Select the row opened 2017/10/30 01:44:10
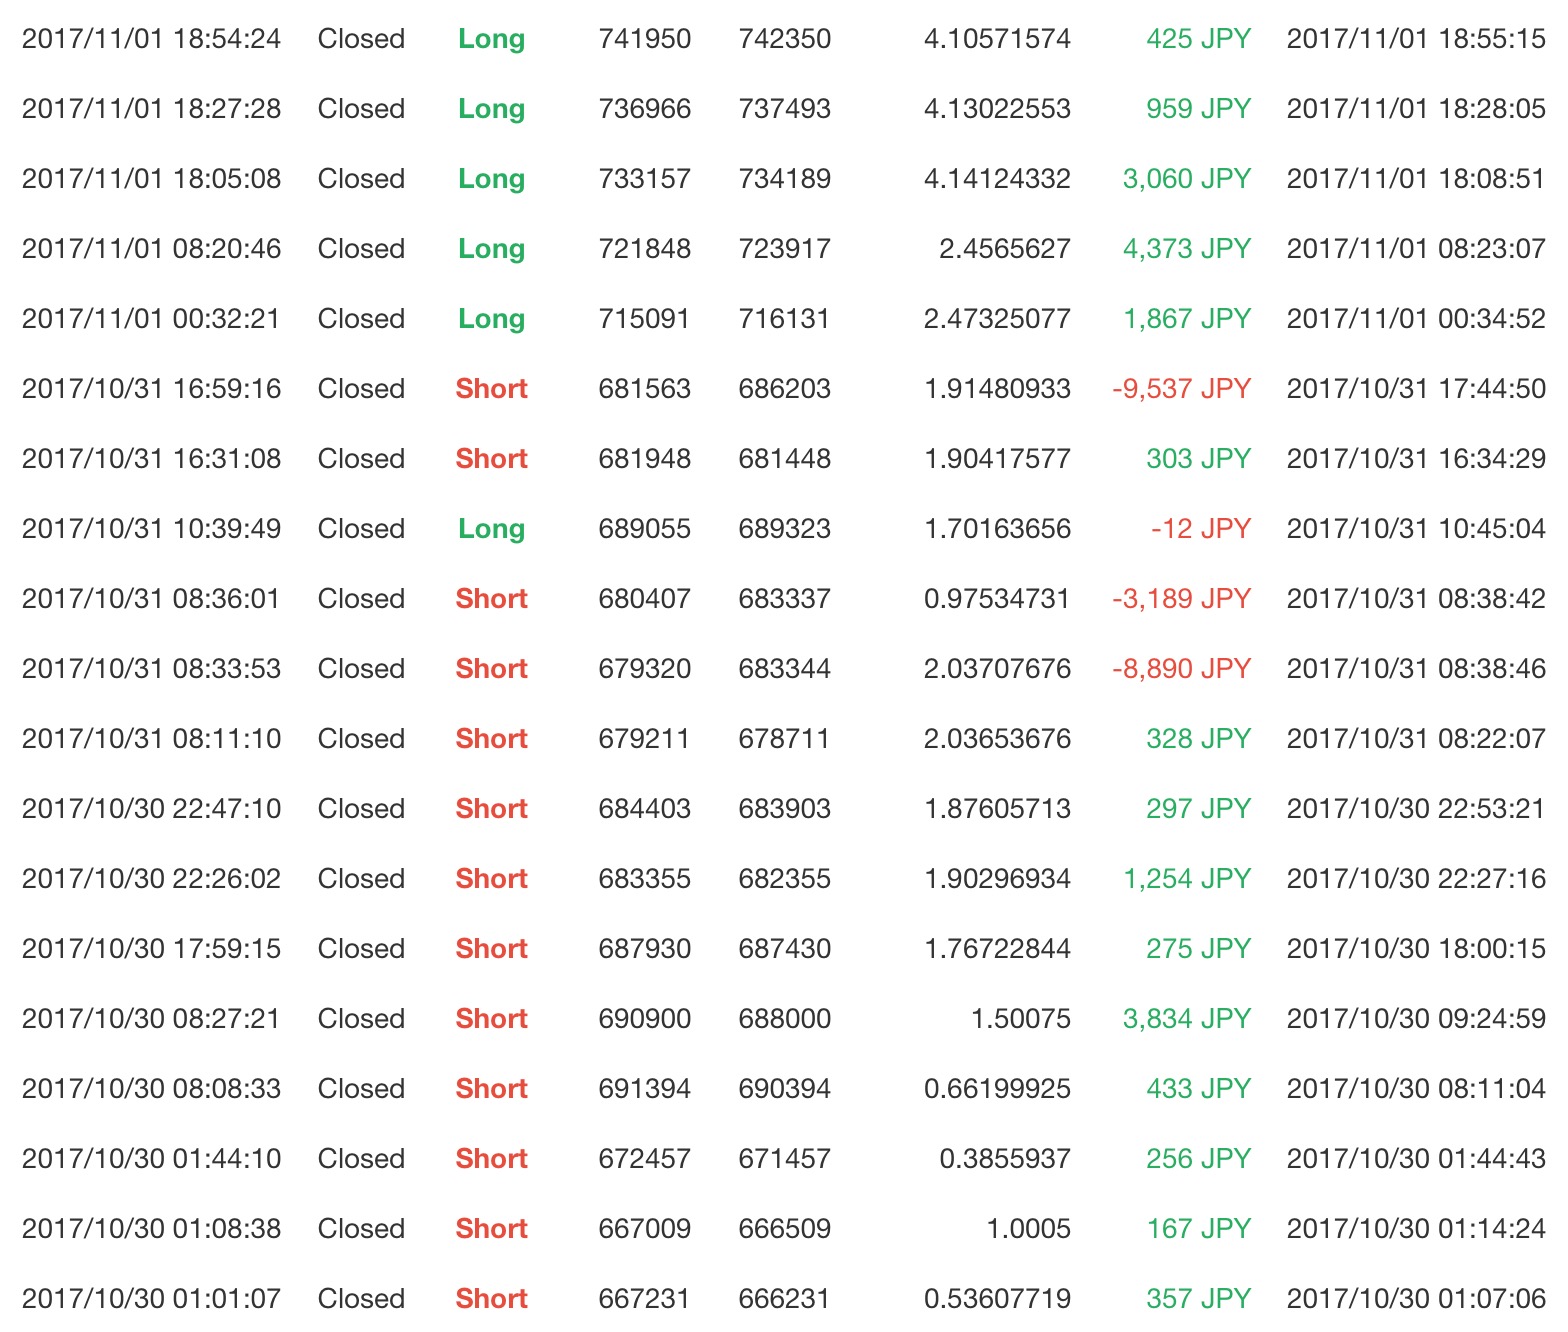 (784, 1159)
